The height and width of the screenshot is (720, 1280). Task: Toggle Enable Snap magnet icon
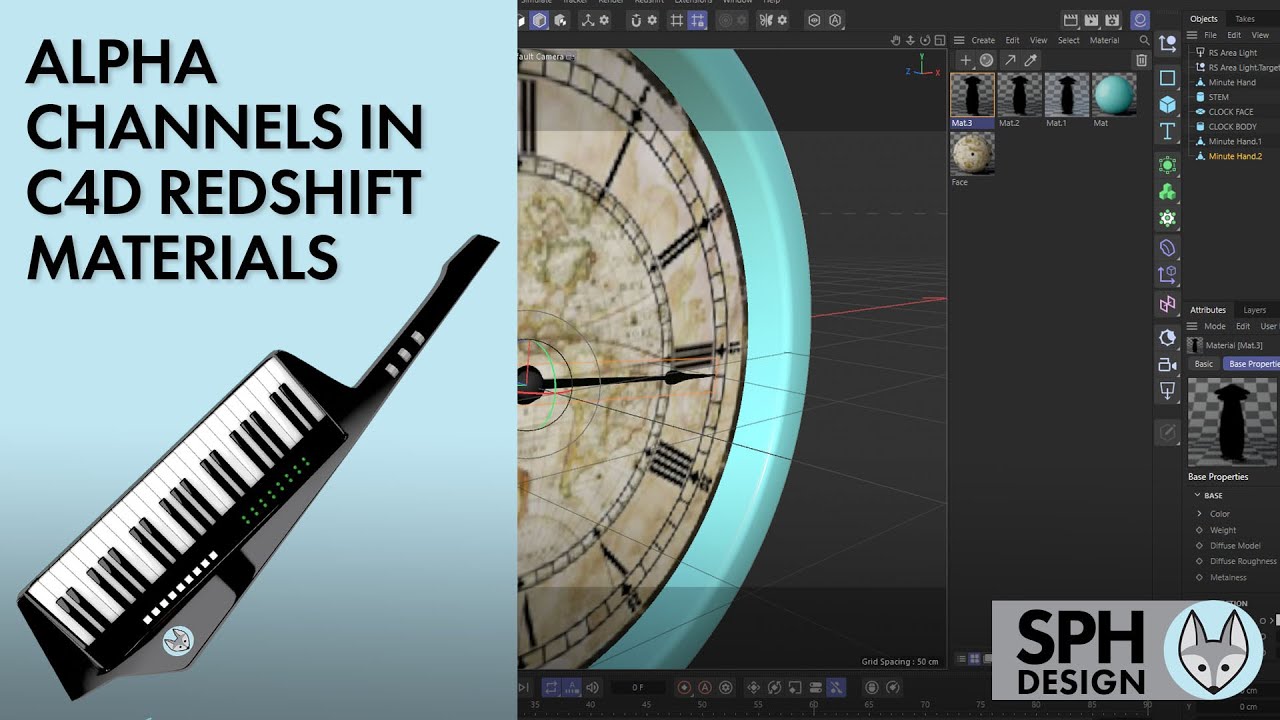(636, 20)
